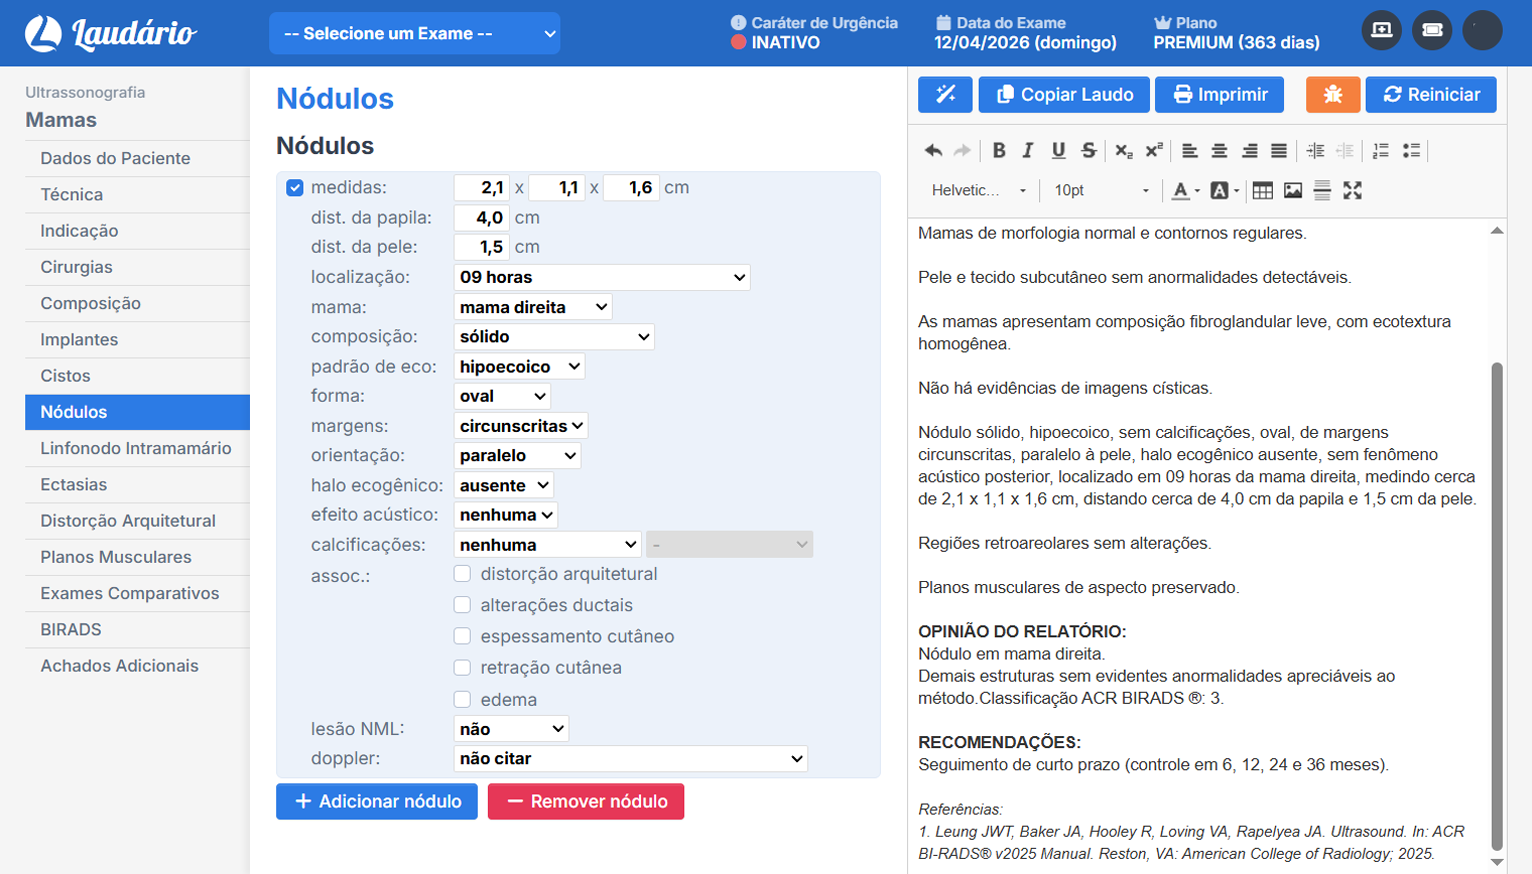The height and width of the screenshot is (874, 1532).
Task: Undo the last editor change
Action: click(x=932, y=150)
